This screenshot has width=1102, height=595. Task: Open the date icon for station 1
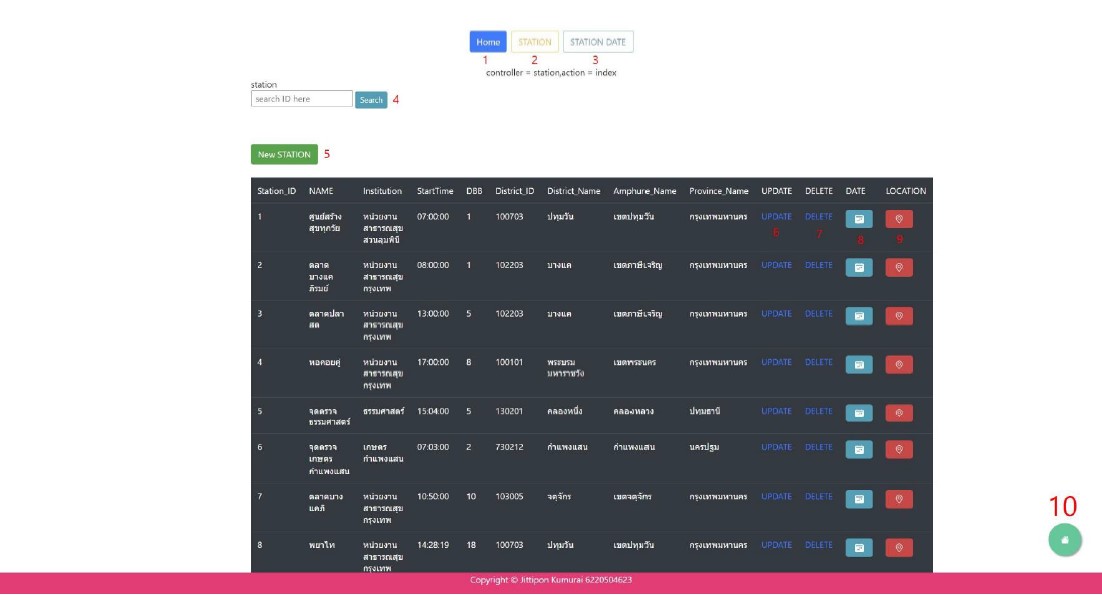859,219
